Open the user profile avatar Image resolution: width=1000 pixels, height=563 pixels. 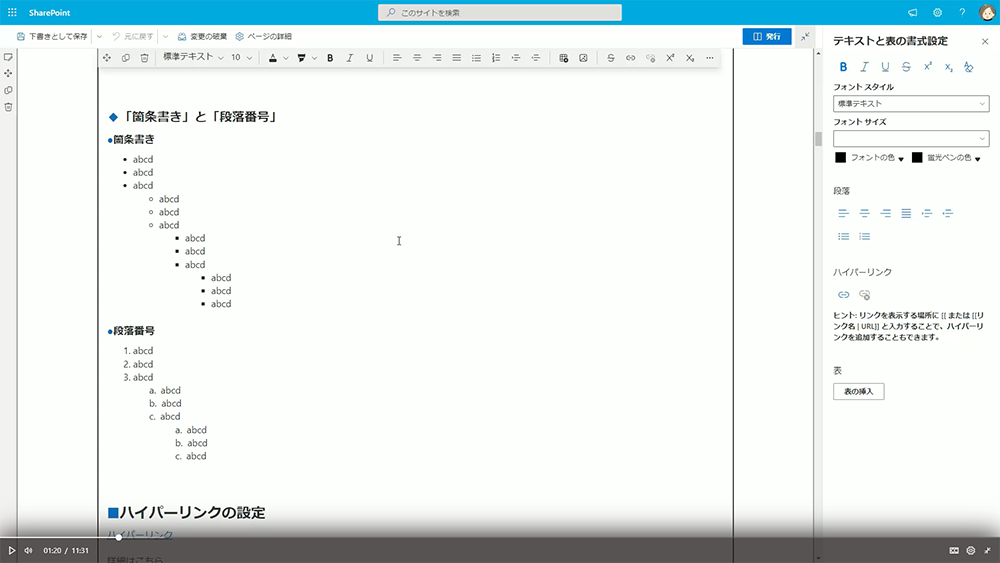[x=987, y=12]
